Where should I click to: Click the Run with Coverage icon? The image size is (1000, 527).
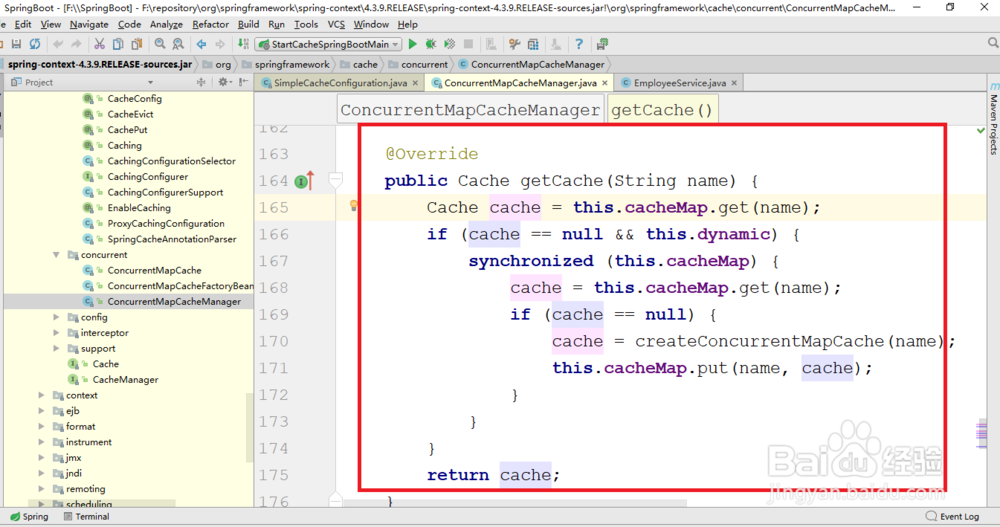pos(450,44)
